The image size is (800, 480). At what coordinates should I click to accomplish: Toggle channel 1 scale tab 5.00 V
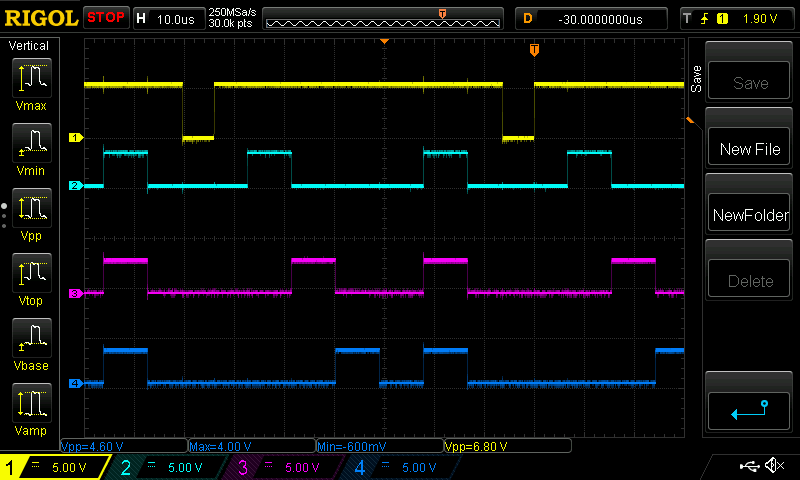click(x=54, y=467)
